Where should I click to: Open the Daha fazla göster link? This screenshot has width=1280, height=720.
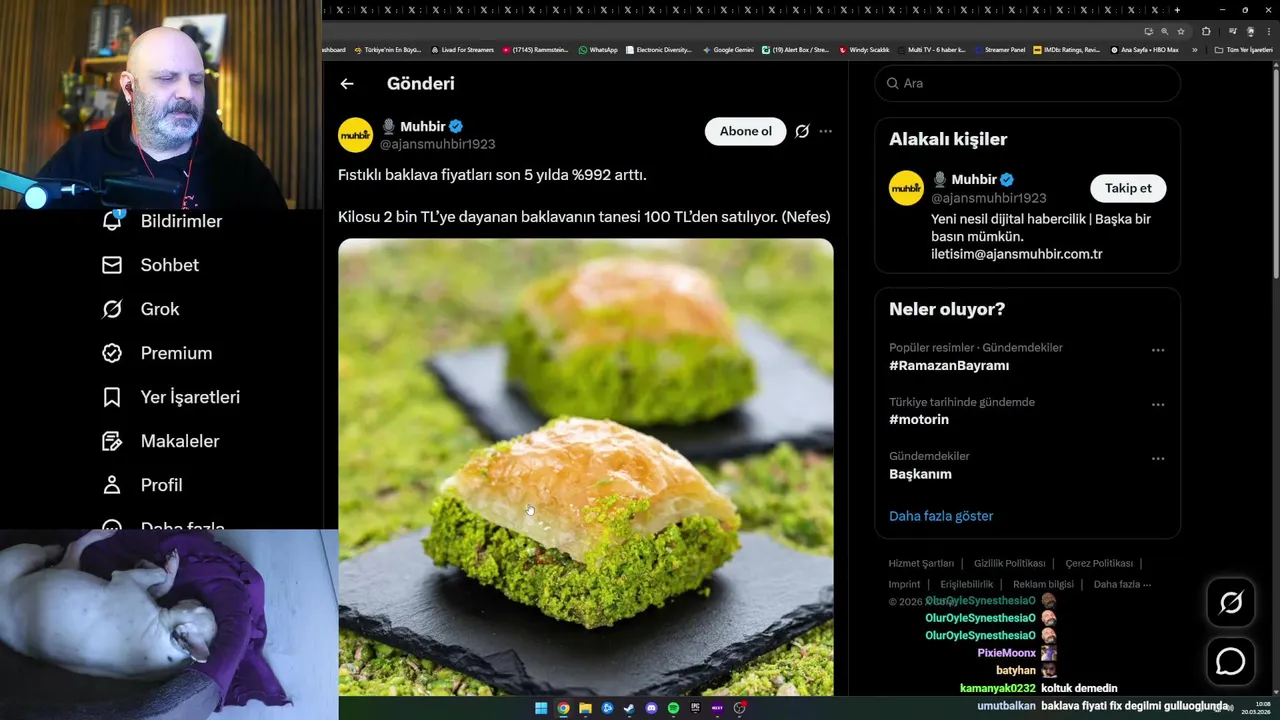(x=941, y=516)
